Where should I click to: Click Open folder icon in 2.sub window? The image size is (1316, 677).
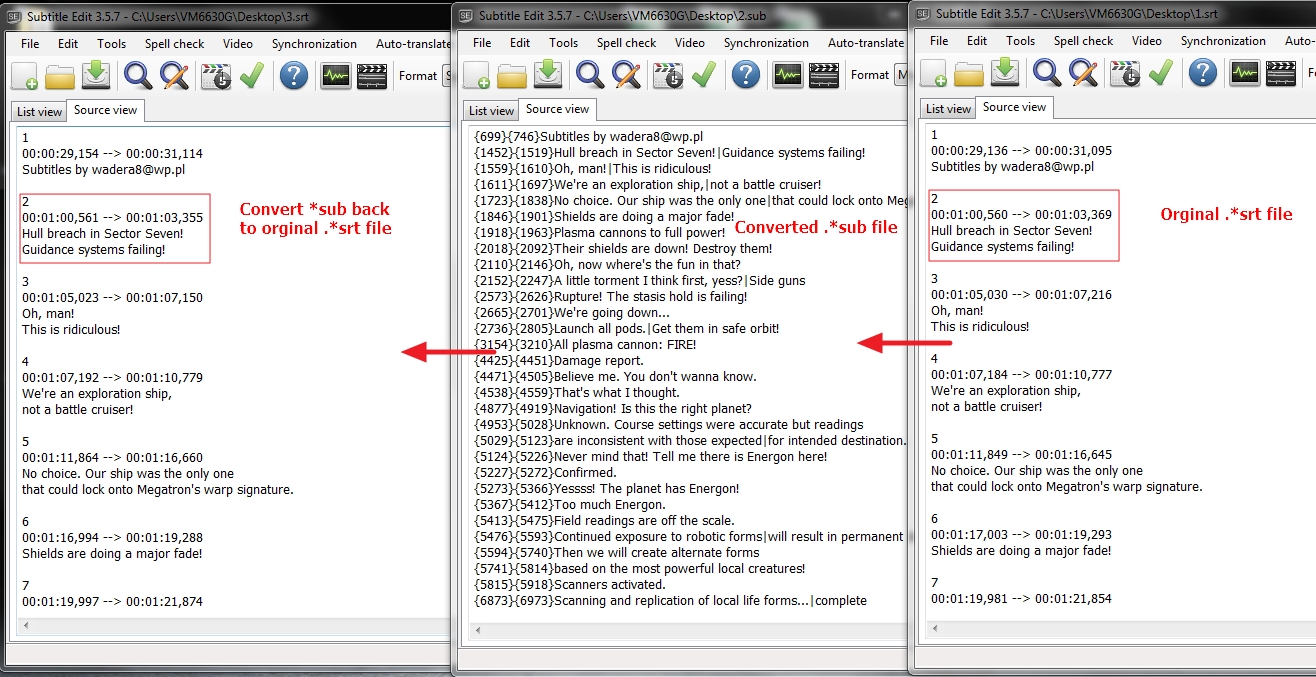pyautogui.click(x=512, y=75)
